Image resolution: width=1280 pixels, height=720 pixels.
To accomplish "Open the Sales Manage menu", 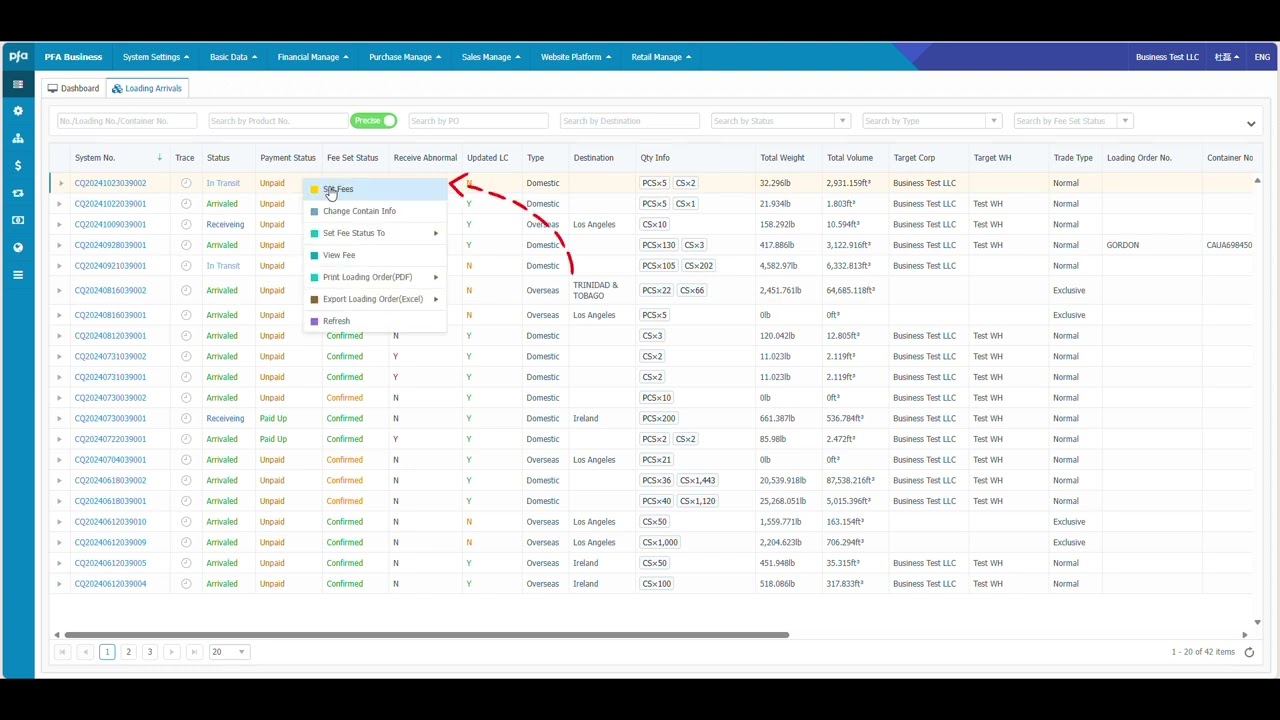I will [492, 57].
